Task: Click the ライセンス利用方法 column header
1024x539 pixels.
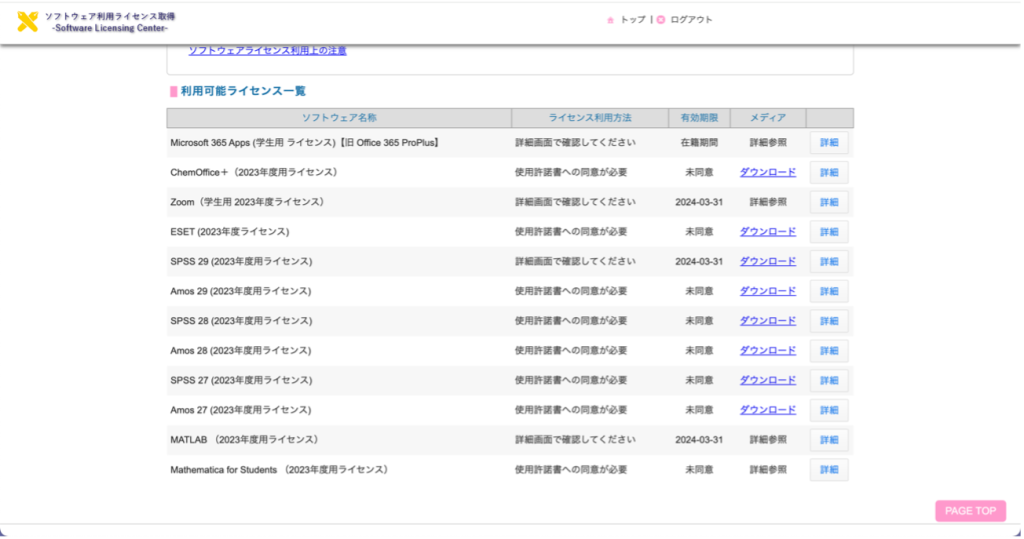Action: [590, 118]
